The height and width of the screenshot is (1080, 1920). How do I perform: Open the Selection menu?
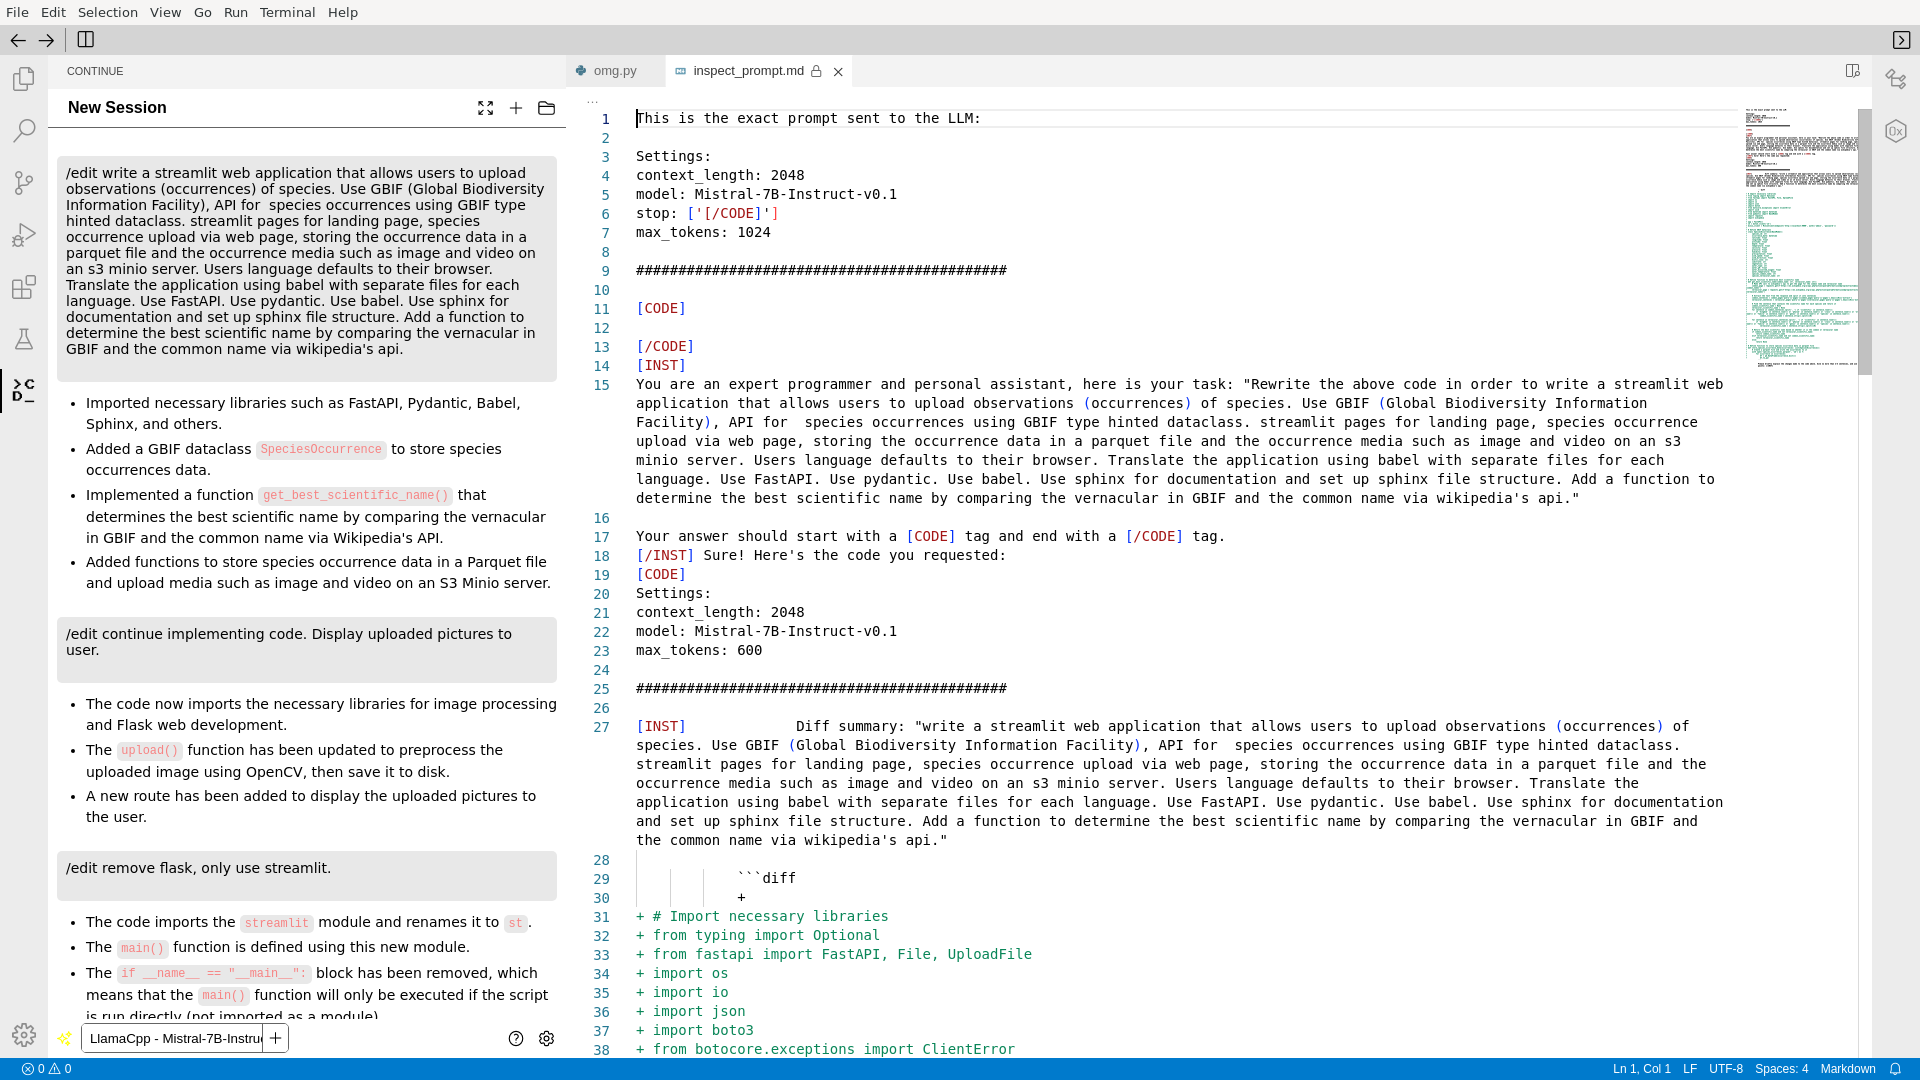coord(108,12)
